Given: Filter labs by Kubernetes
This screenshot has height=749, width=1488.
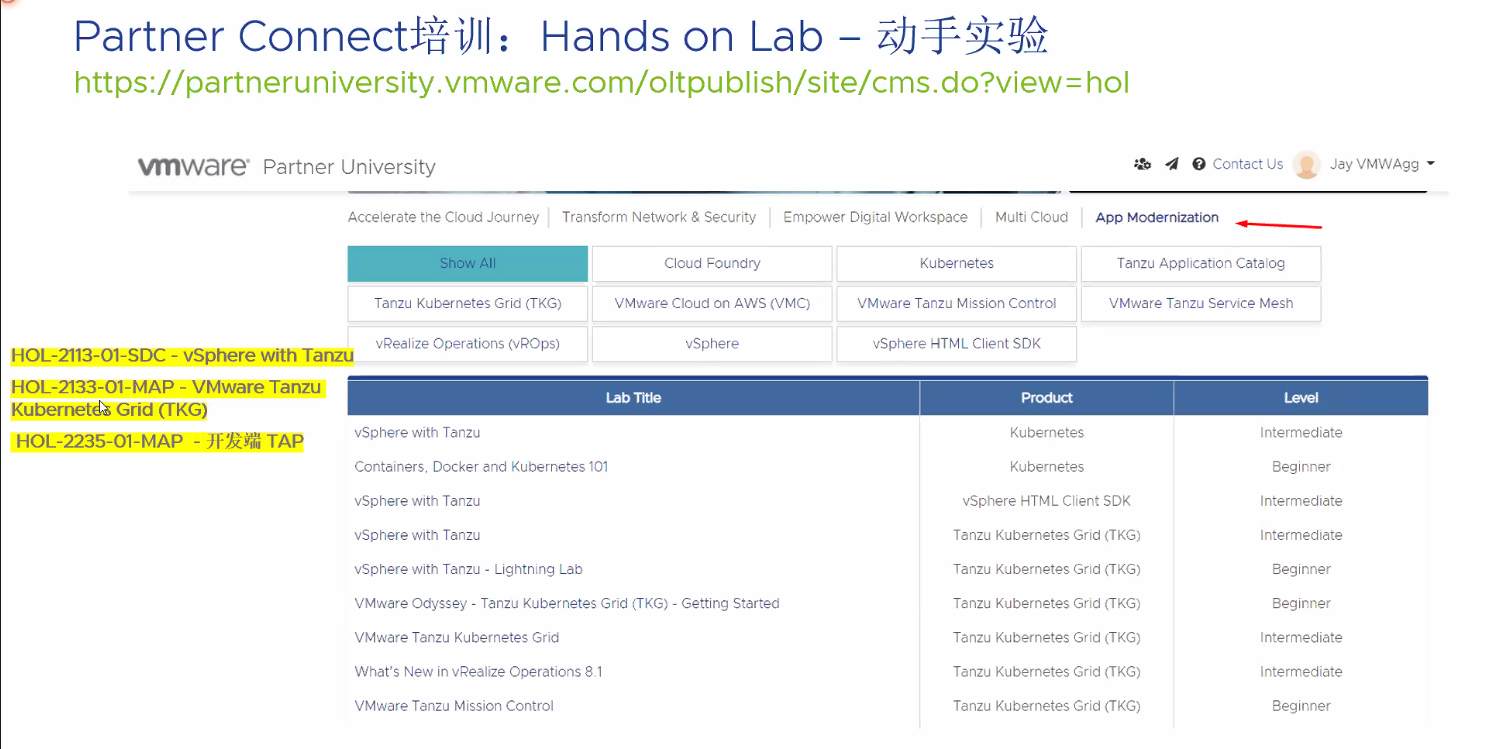Looking at the screenshot, I should pyautogui.click(x=957, y=264).
